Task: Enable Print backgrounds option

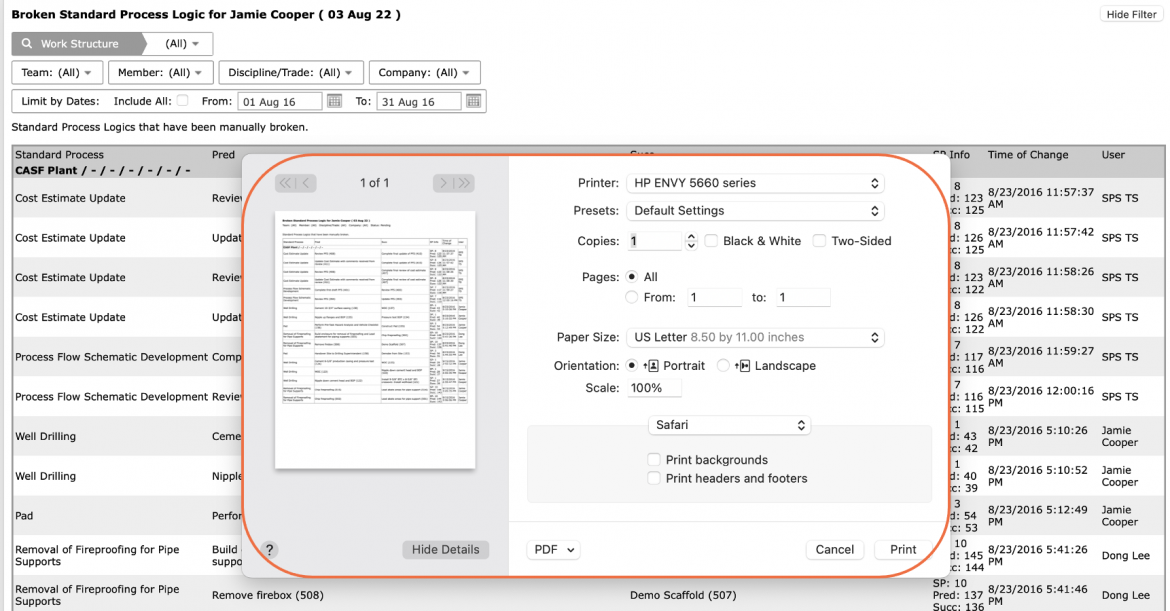Action: click(x=654, y=460)
